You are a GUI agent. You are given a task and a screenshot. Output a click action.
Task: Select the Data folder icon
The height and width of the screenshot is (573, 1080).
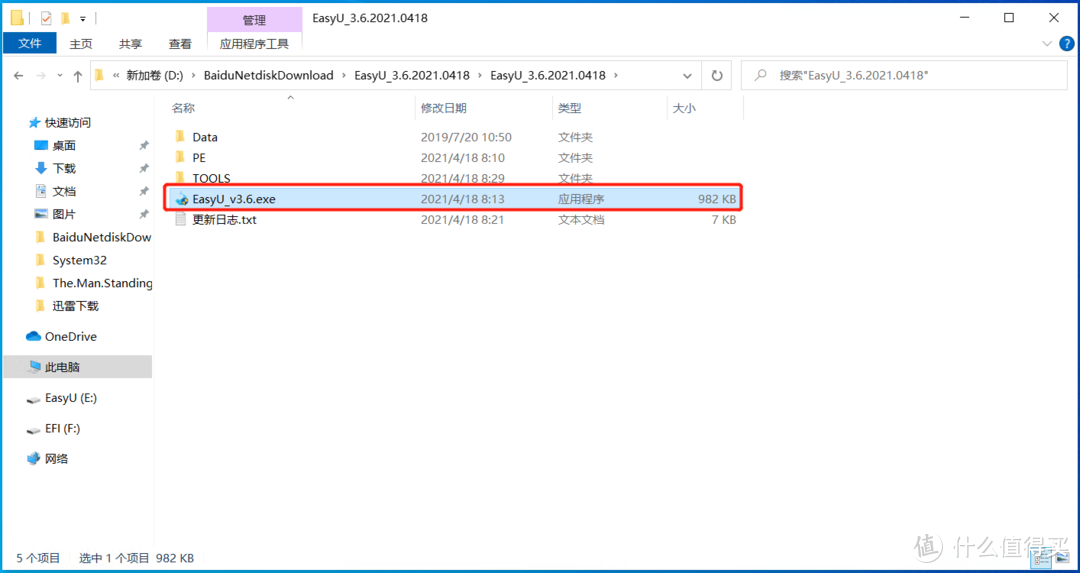point(180,137)
